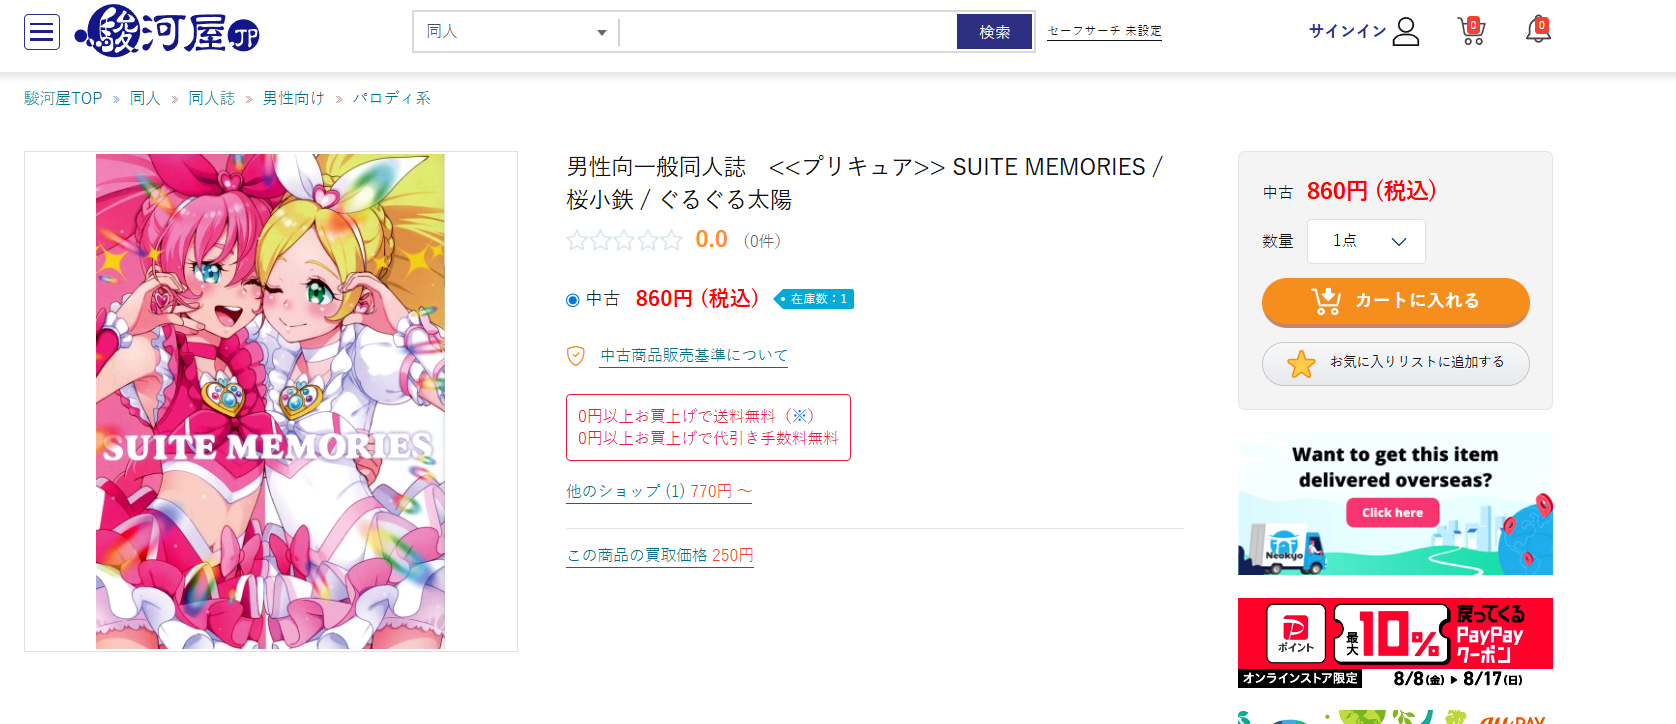Image resolution: width=1676 pixels, height=724 pixels.
Task: Click the star icon to add to favorites
Action: [x=1301, y=364]
